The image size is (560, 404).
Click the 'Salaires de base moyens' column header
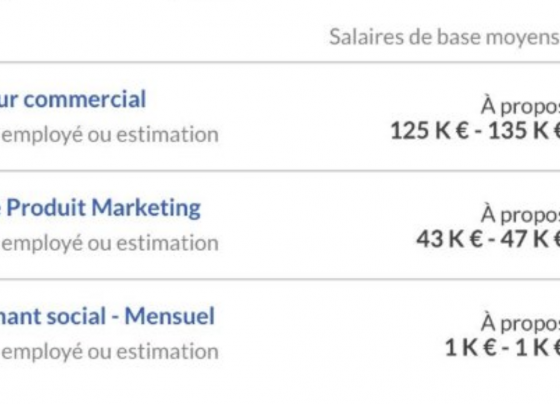[444, 37]
